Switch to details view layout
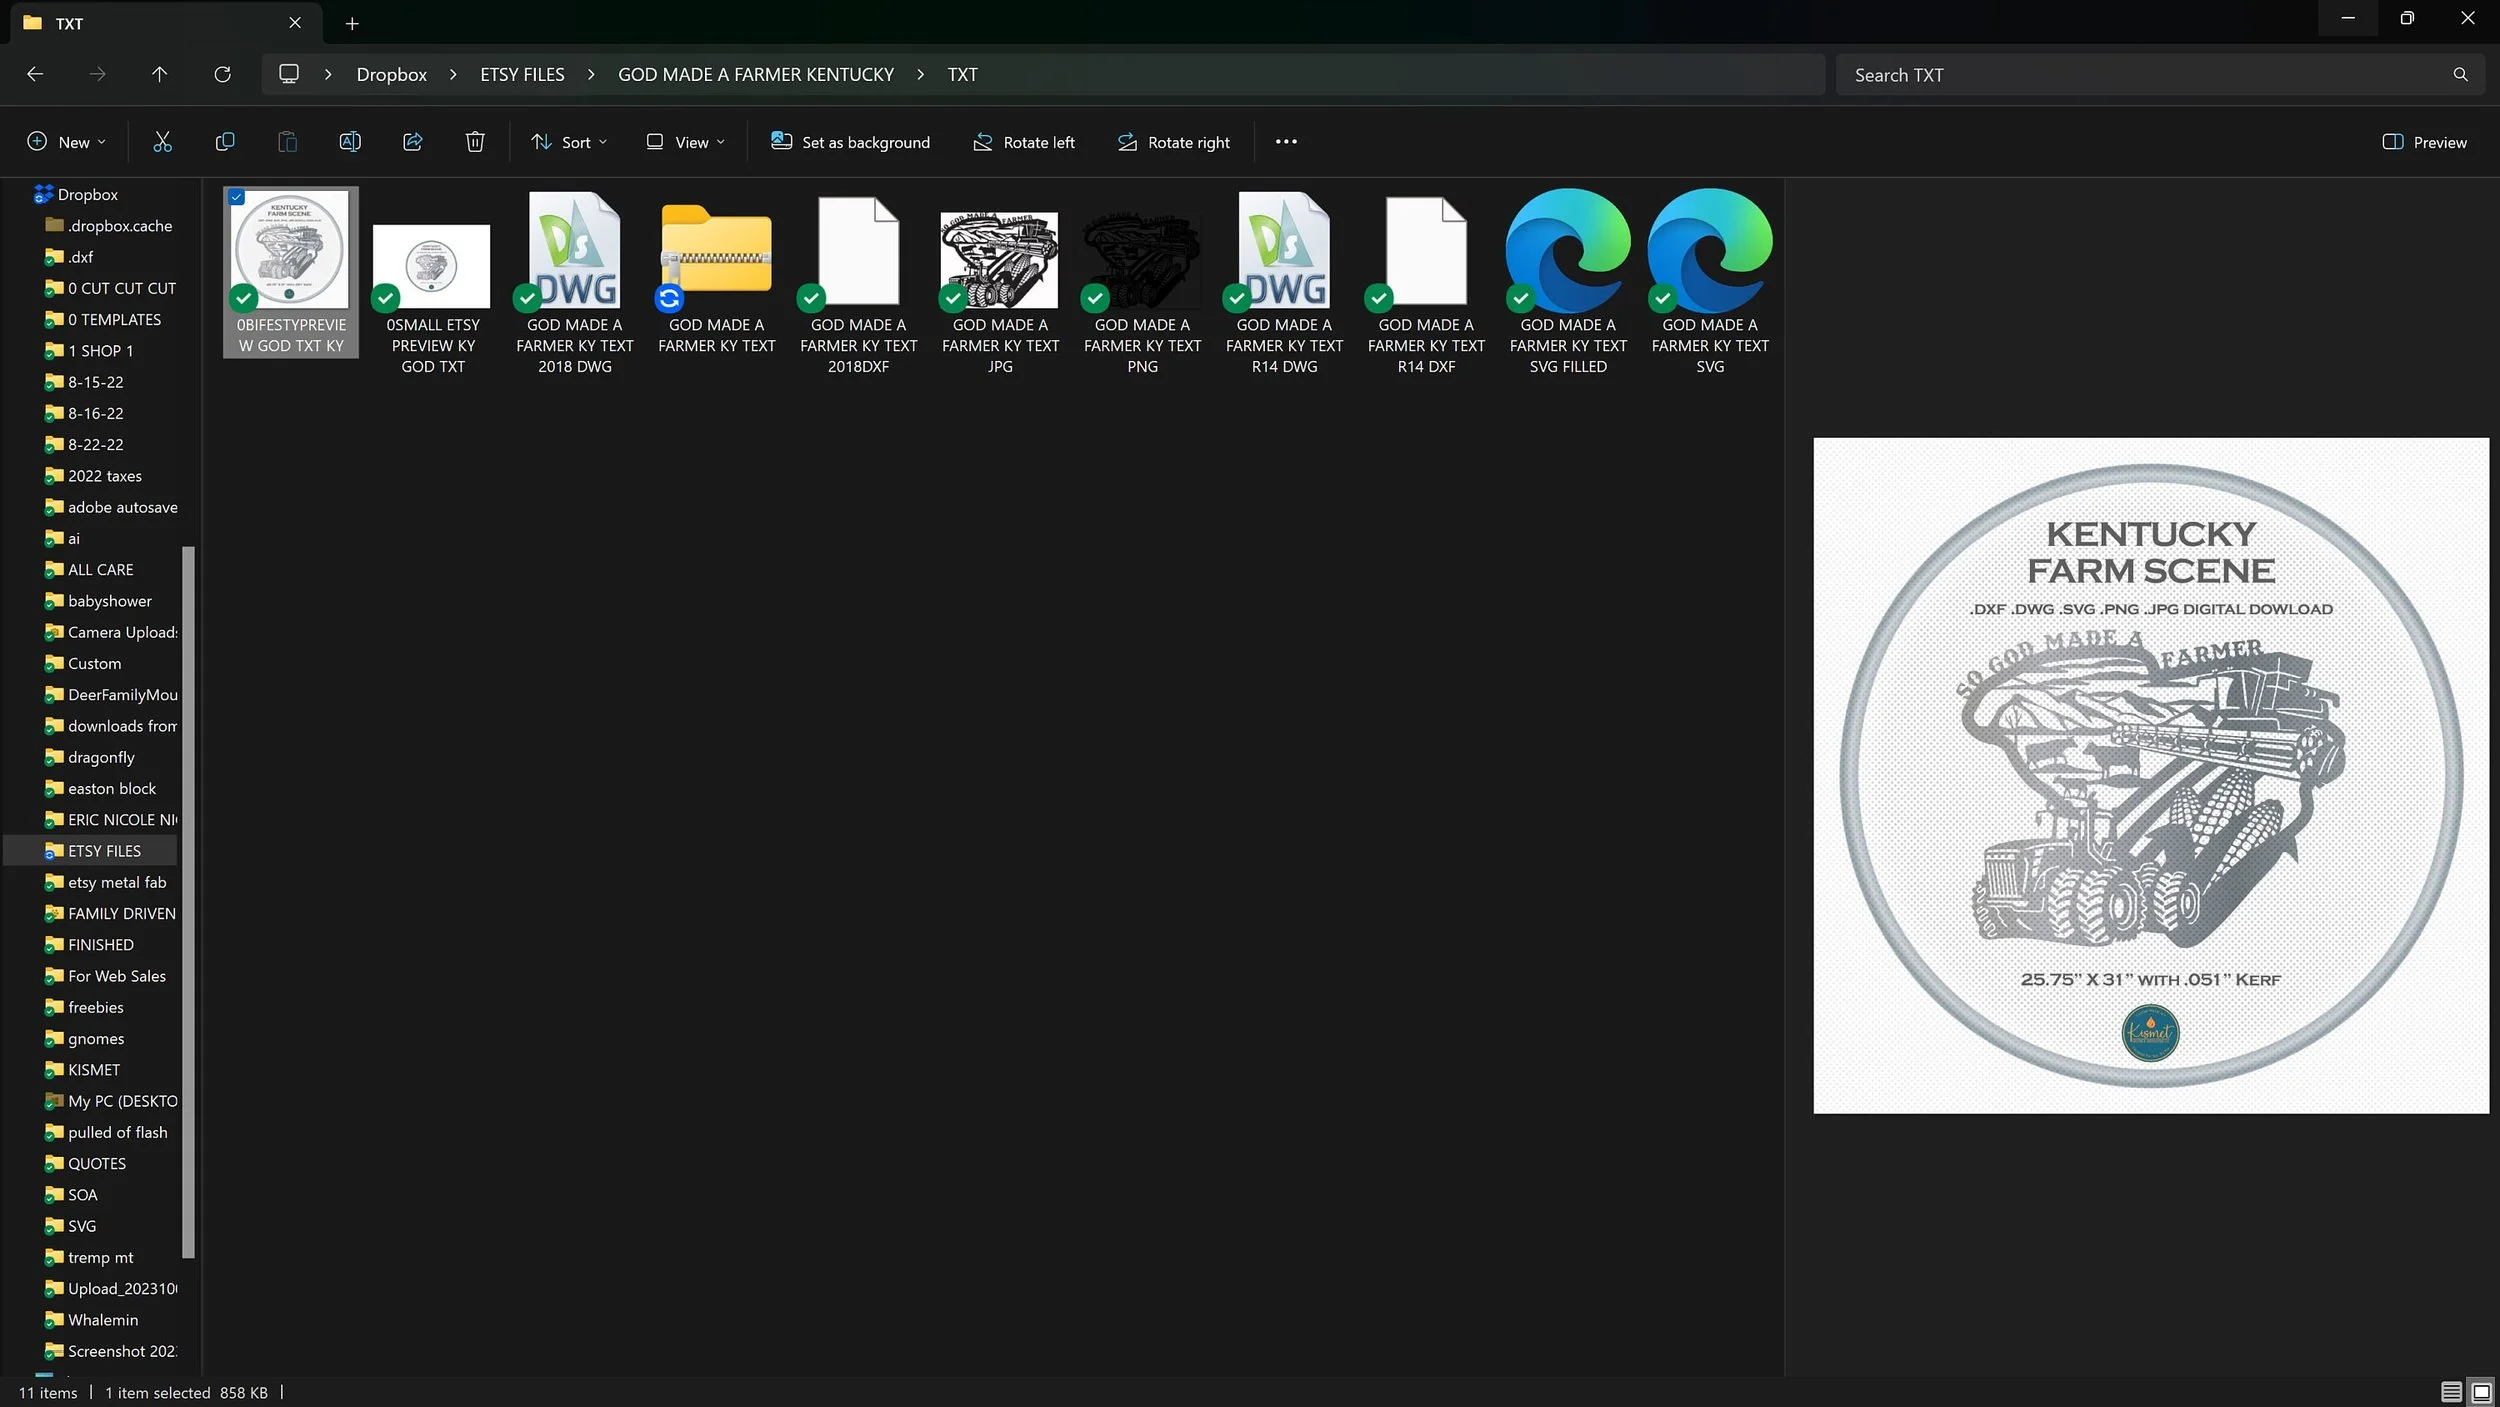 (2451, 1391)
